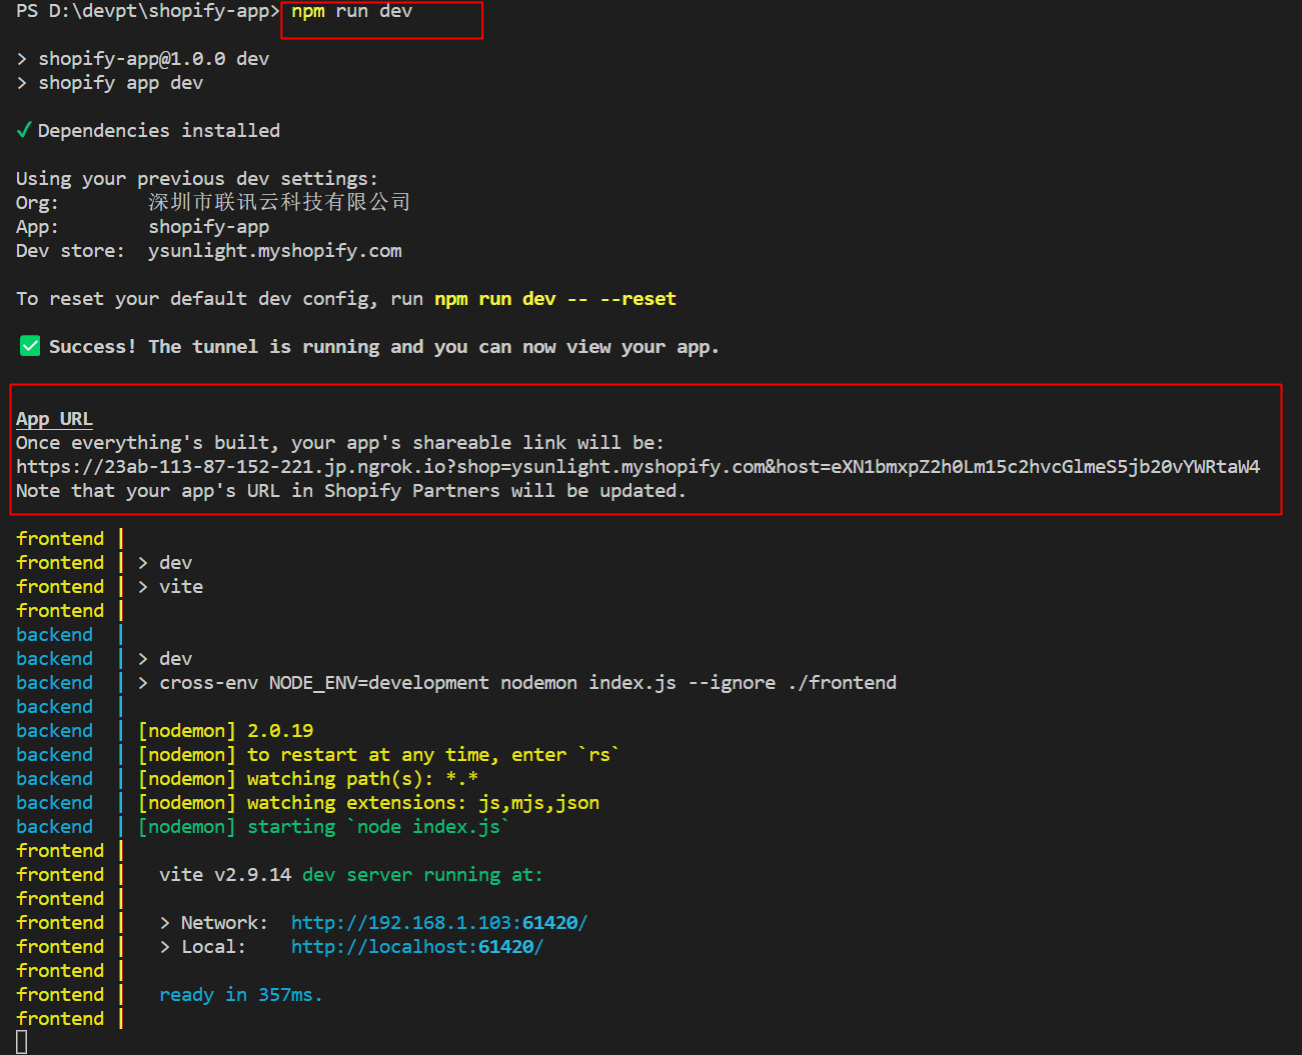Viewport: 1302px width, 1055px height.
Task: Open the Network URL 192.168.1.103:61420
Action: [439, 923]
